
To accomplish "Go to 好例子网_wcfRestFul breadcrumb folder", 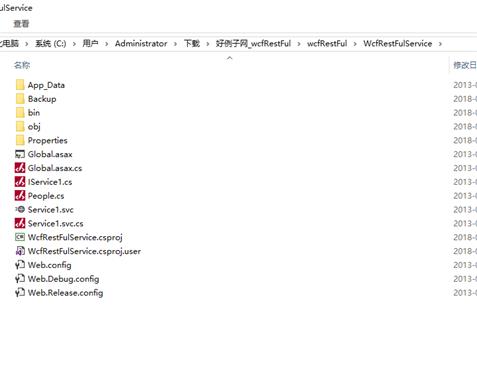I will pos(253,43).
